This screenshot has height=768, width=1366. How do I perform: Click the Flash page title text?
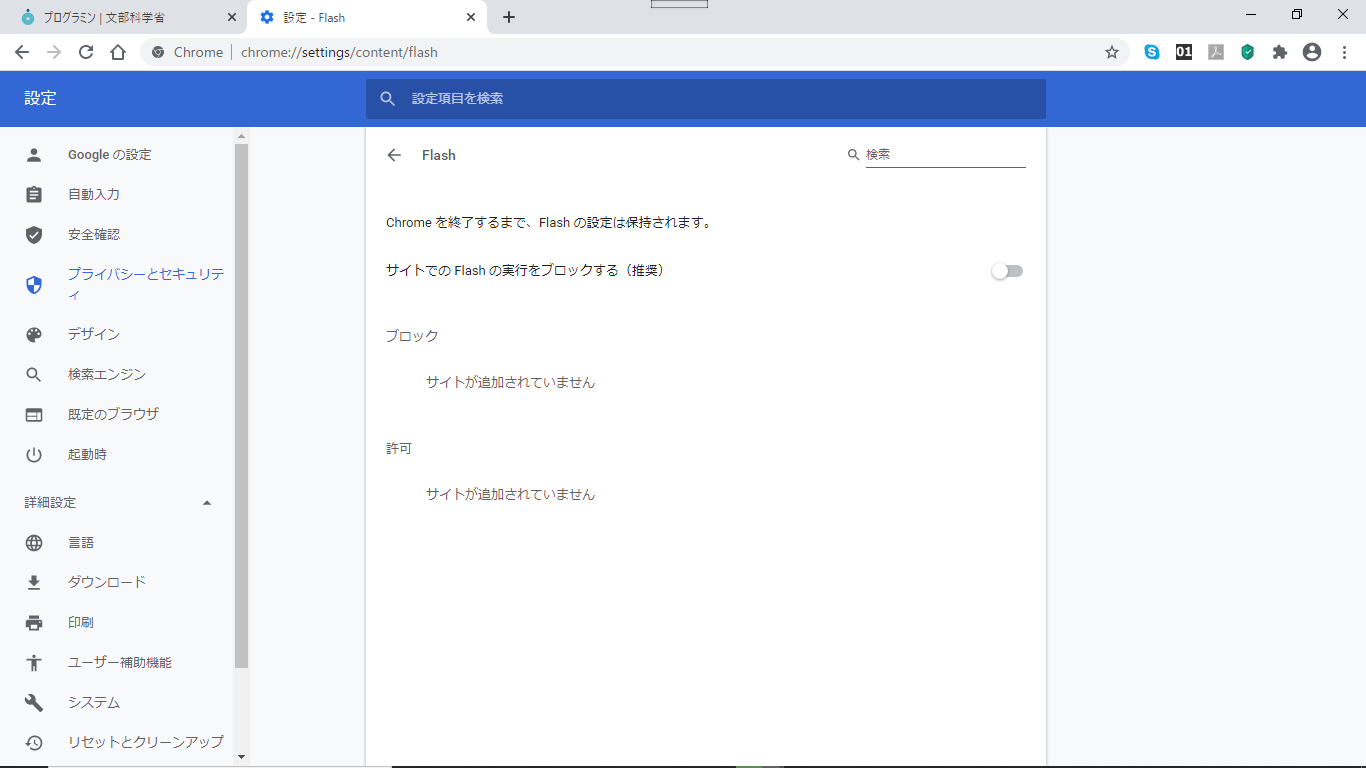pos(439,155)
